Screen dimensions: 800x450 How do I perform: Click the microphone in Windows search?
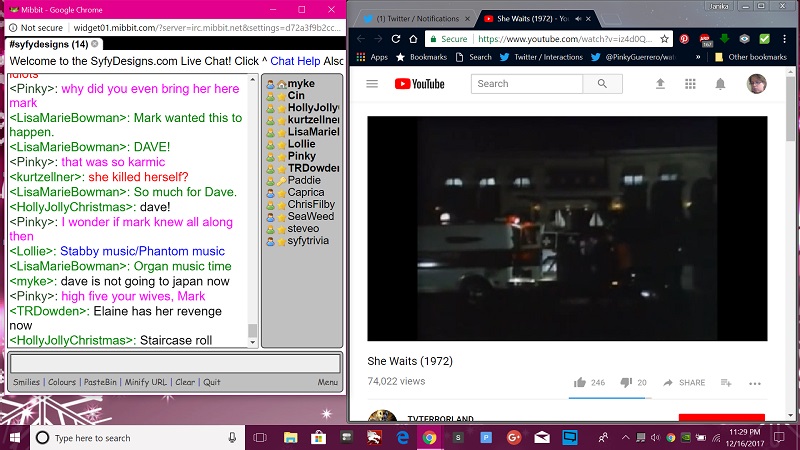coord(232,438)
